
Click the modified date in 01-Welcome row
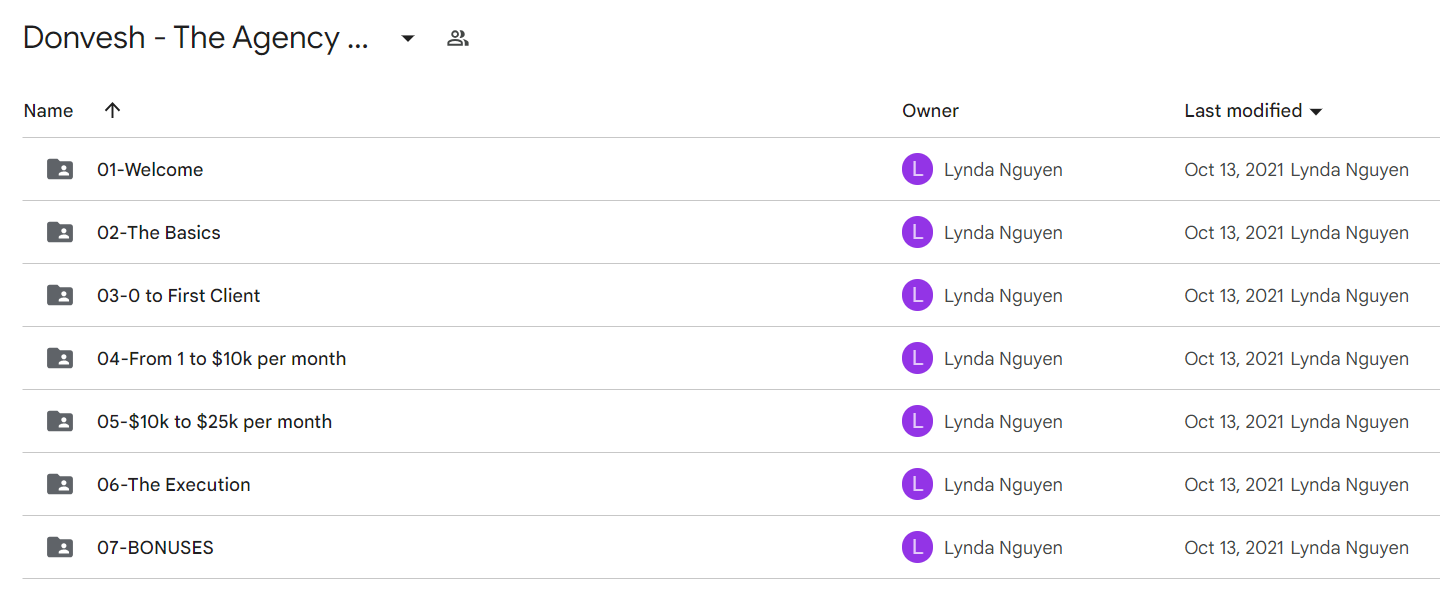click(x=1234, y=170)
